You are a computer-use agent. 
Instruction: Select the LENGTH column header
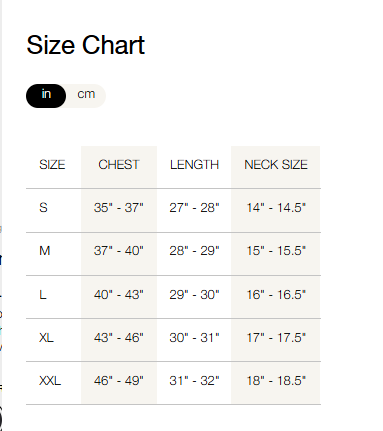click(194, 165)
